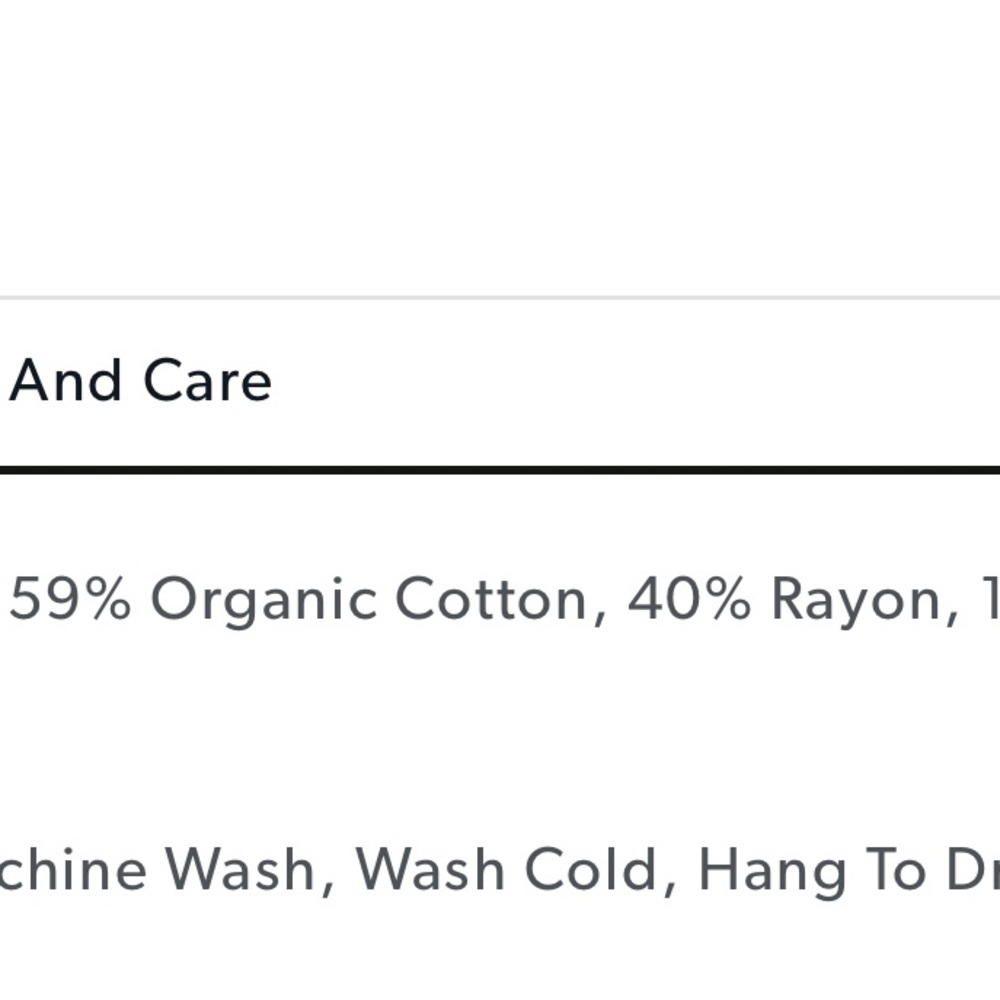Click the black underline beneath And Care
The image size is (1000, 1000).
500,470
